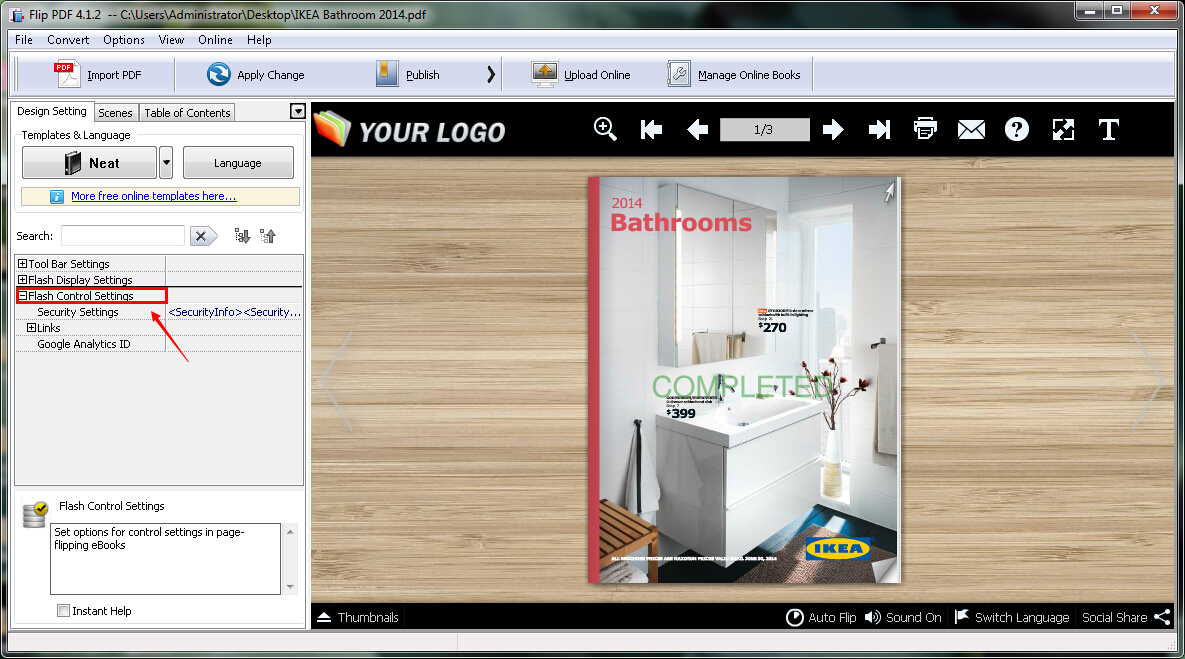
Task: Switch to the Scenes tab
Action: (115, 113)
